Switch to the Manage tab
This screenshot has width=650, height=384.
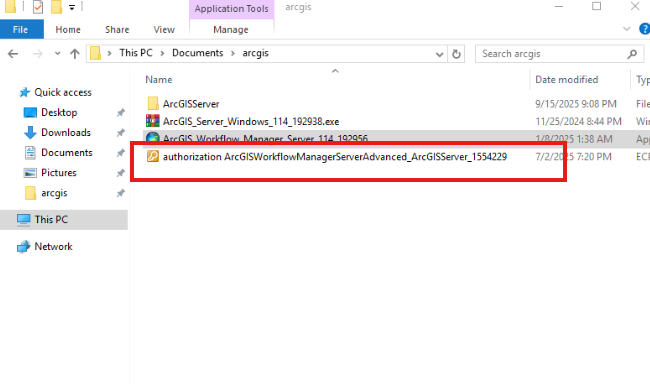tap(231, 30)
